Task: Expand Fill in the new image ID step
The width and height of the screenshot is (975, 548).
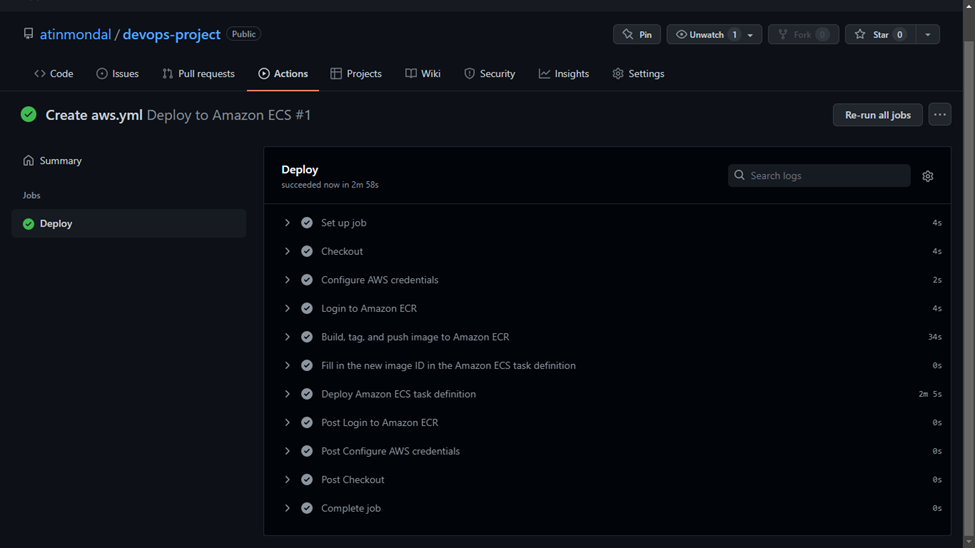Action: click(x=287, y=366)
